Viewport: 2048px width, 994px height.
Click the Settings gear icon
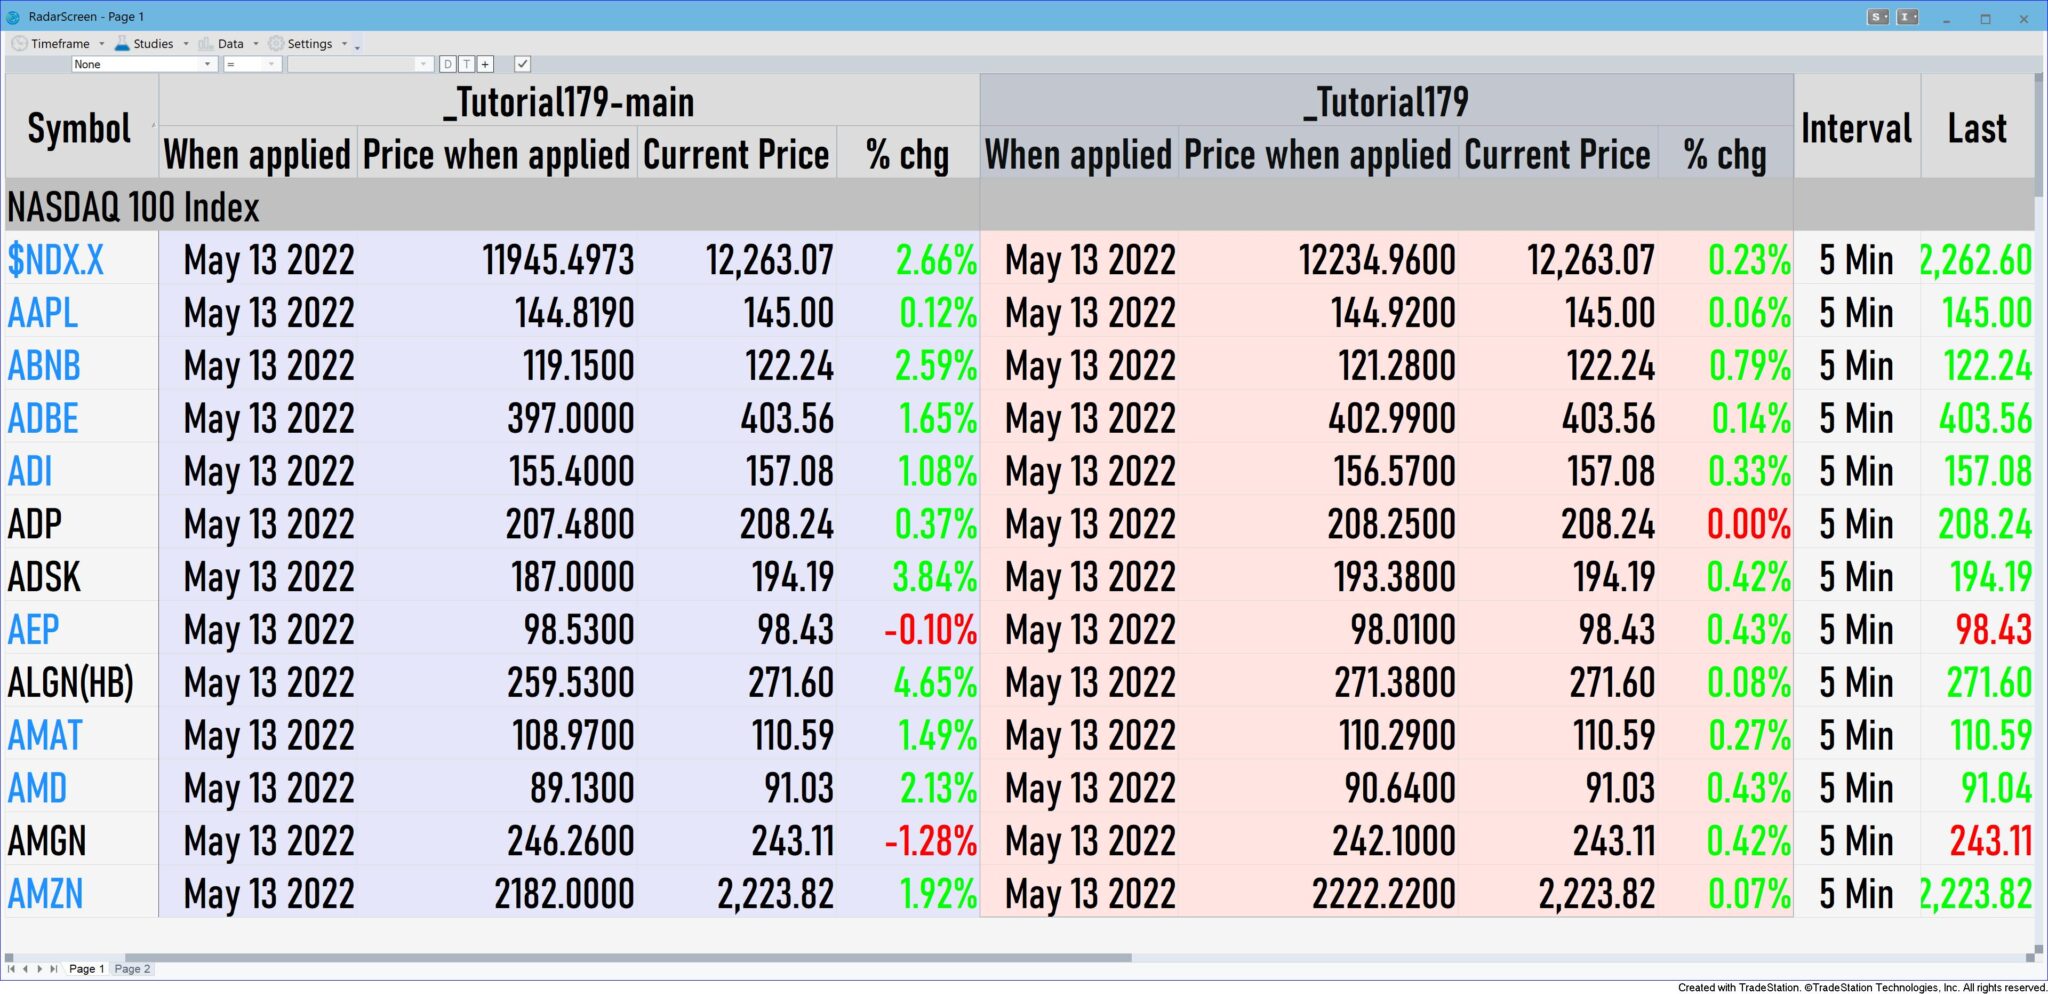pos(276,44)
